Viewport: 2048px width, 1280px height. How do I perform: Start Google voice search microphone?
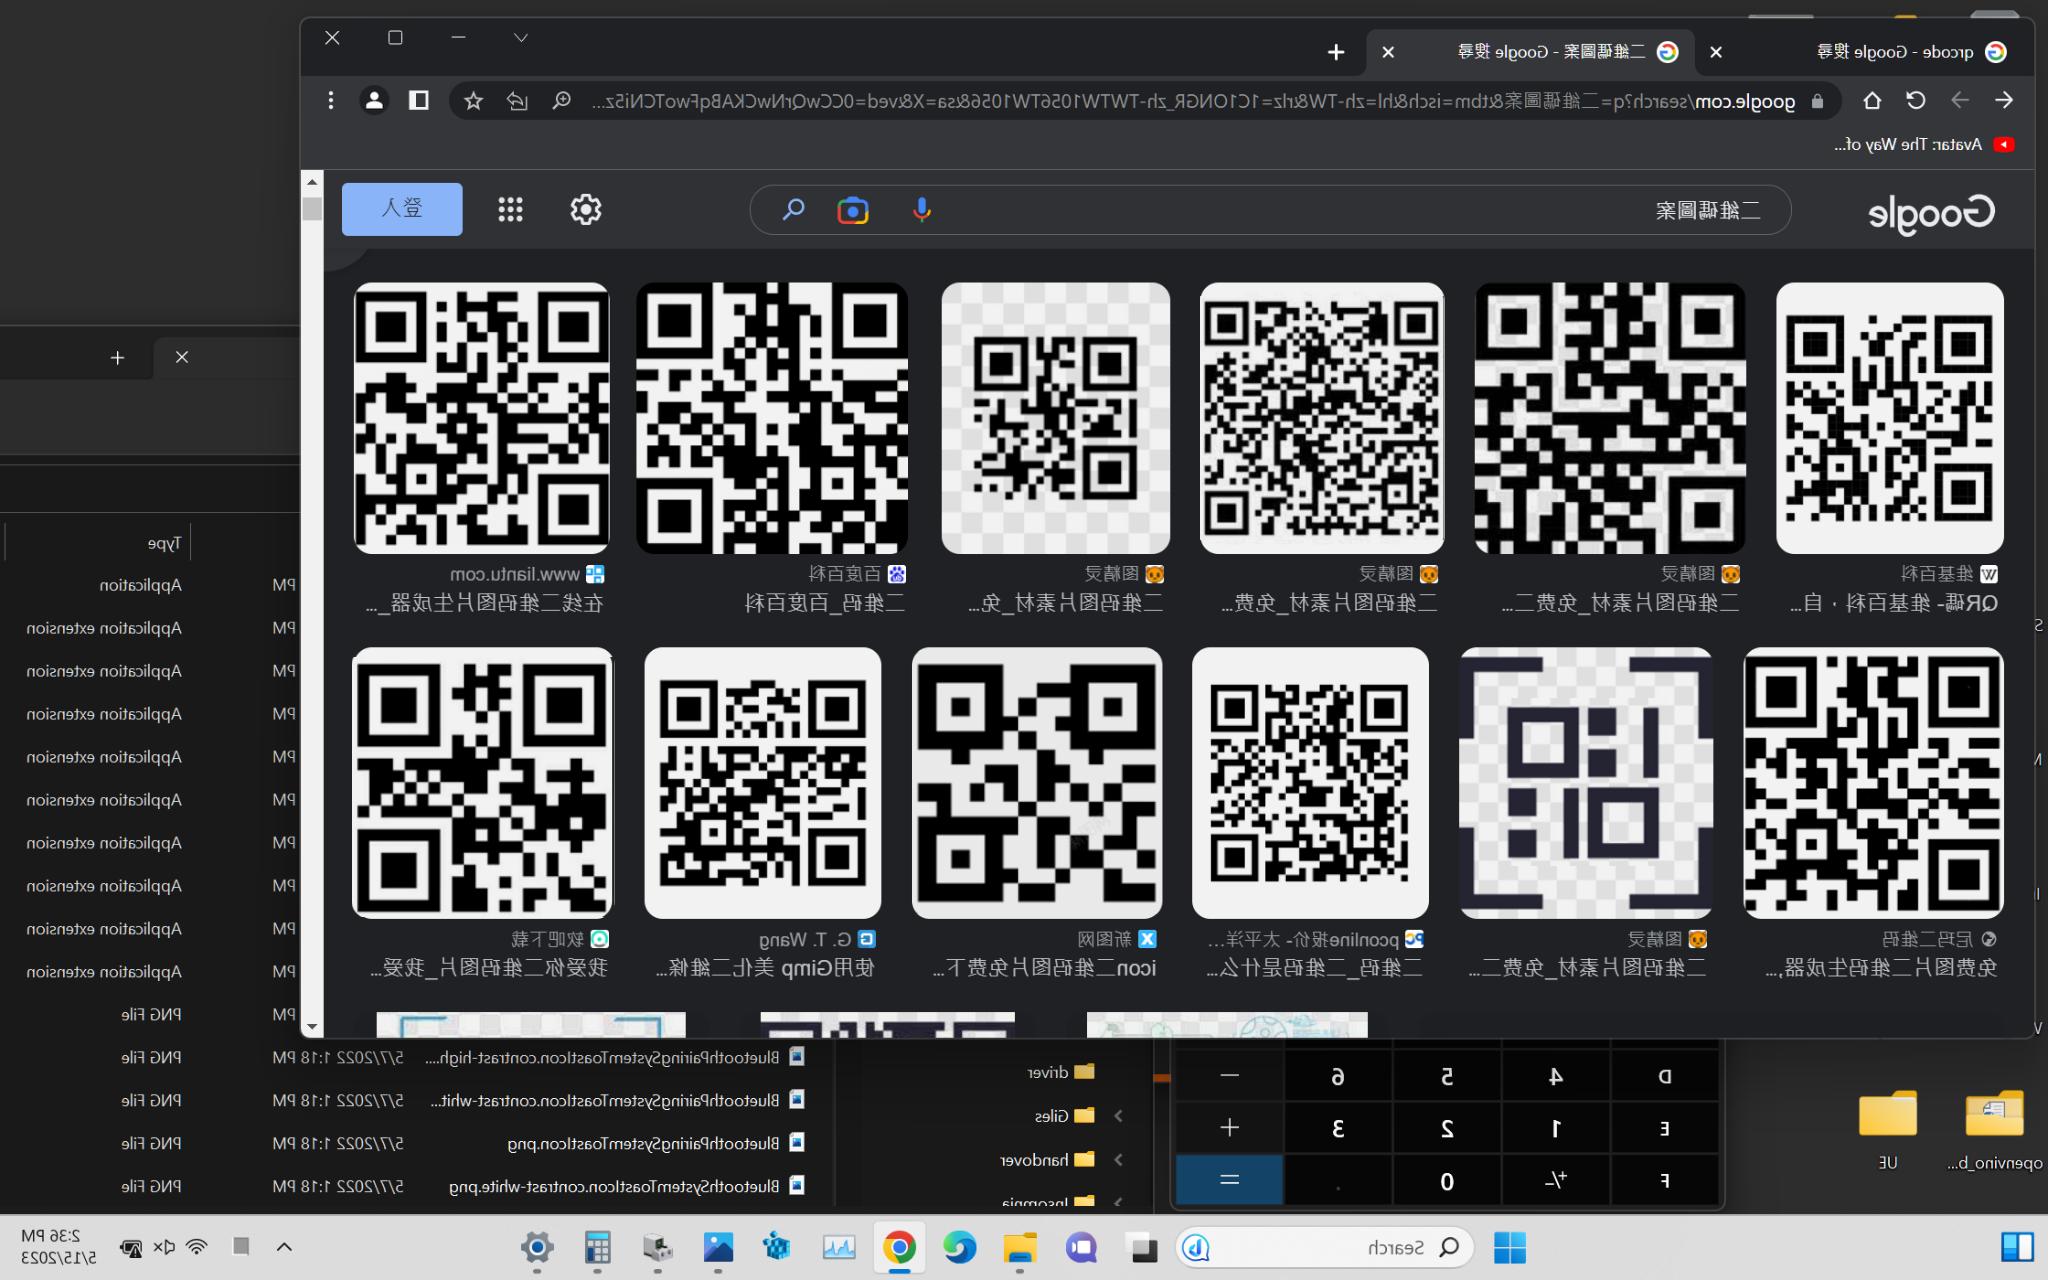[922, 210]
